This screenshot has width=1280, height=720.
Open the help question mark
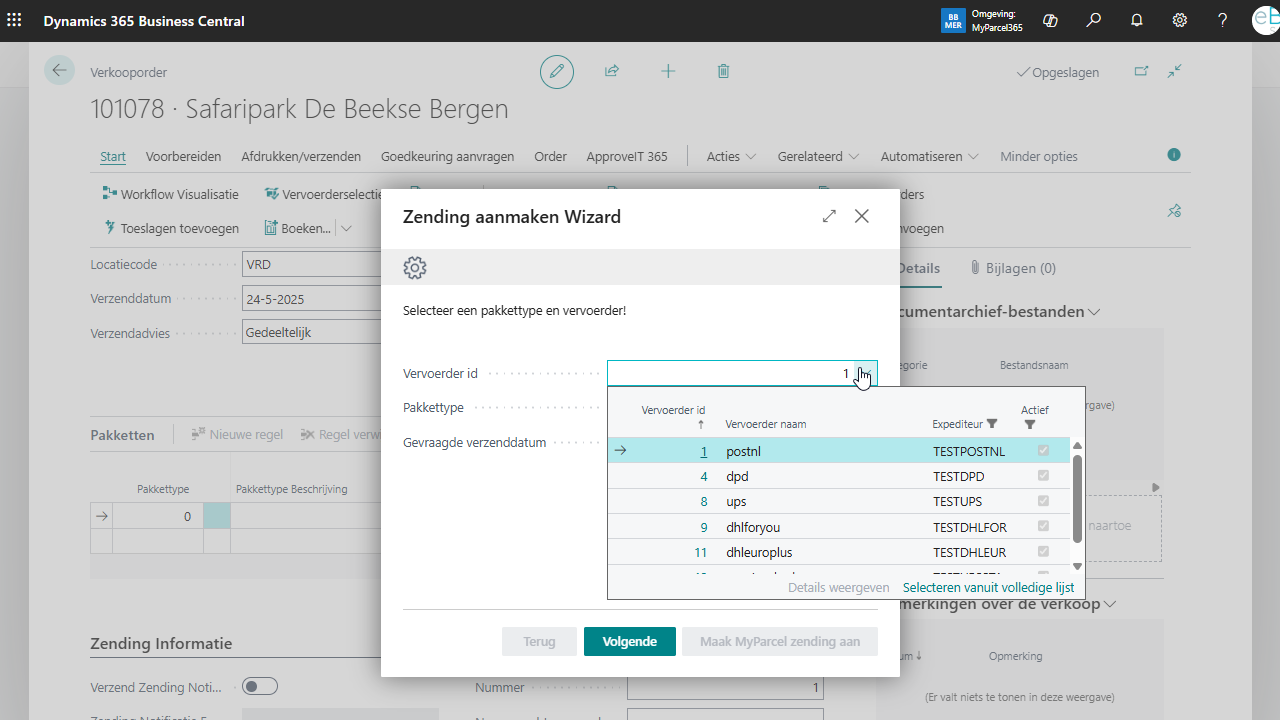point(1223,20)
